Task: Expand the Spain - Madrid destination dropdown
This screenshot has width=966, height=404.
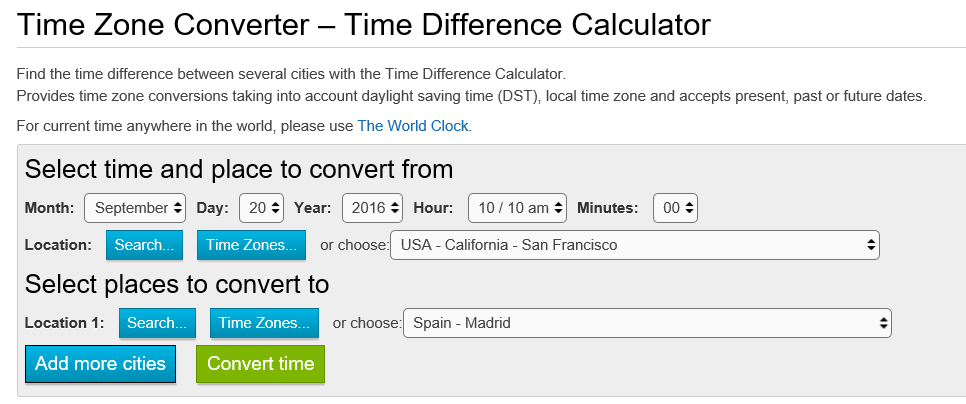Action: [x=647, y=322]
